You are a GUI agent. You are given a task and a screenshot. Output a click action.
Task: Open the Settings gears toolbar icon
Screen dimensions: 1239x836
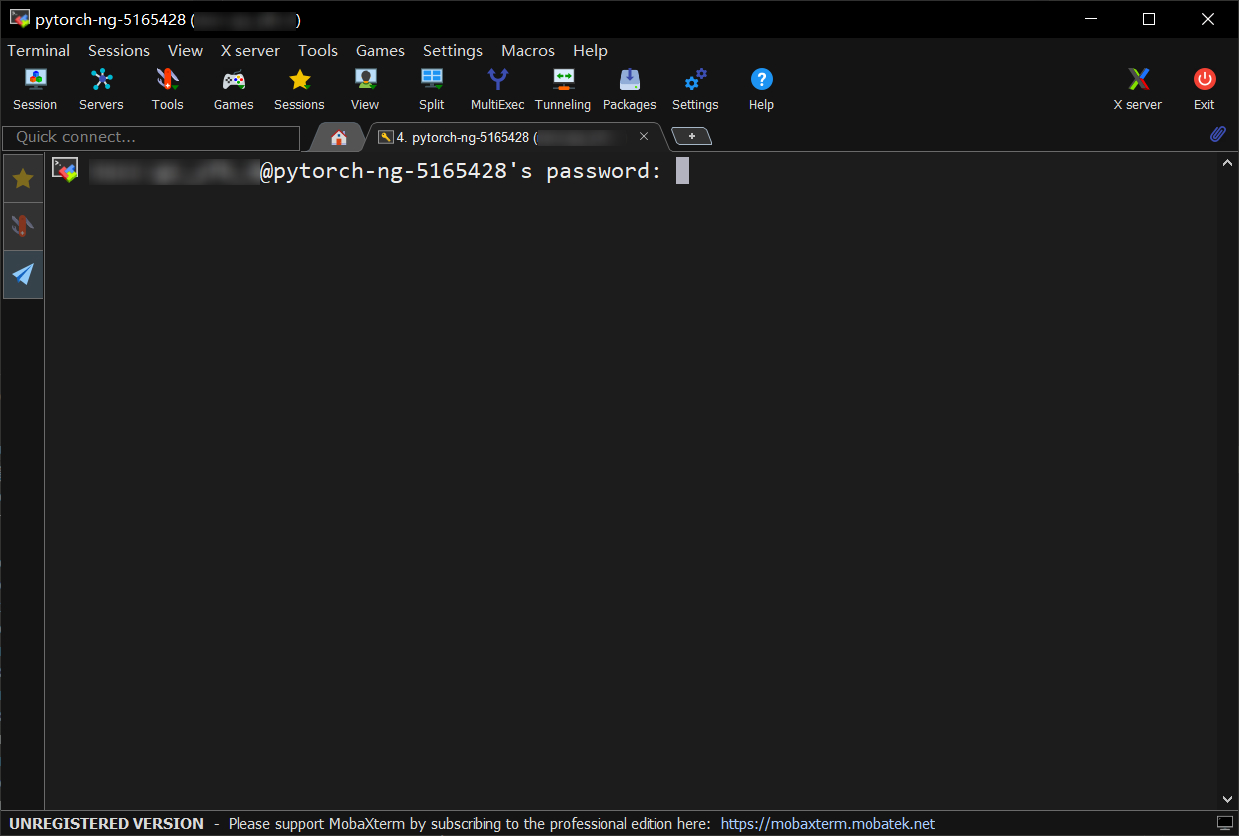pyautogui.click(x=695, y=89)
